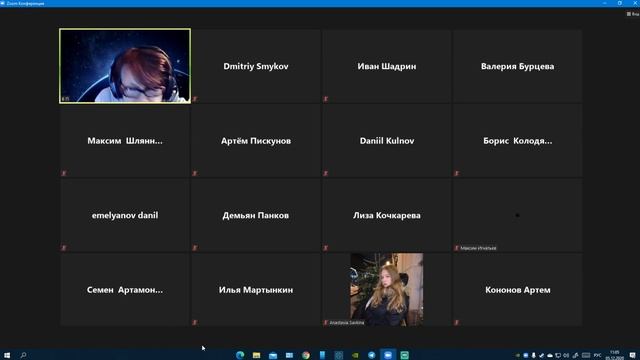Screen dimensions: 640x360
Task: Click the Максим Игнатьев name label
Action: point(478,248)
